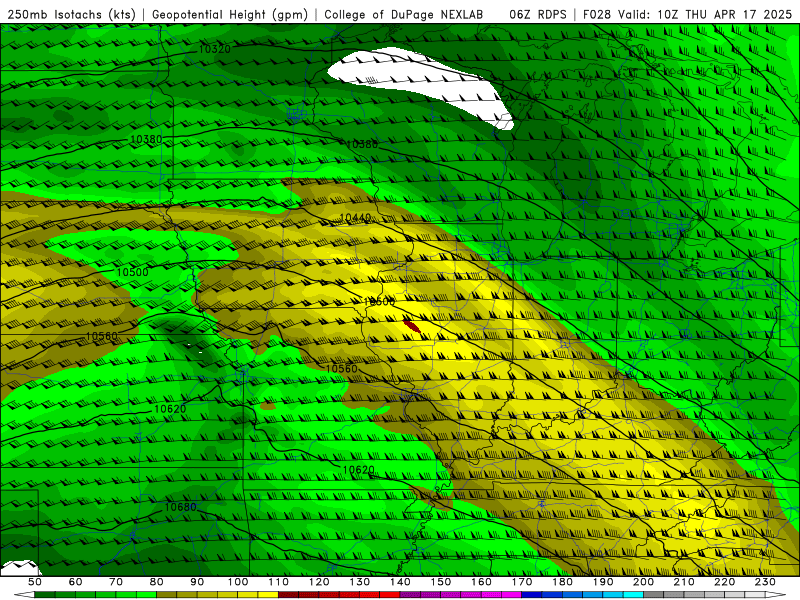Image resolution: width=800 pixels, height=600 pixels.
Task: Click the "250mb Isotachs (kts)" title text
Action: click(72, 15)
